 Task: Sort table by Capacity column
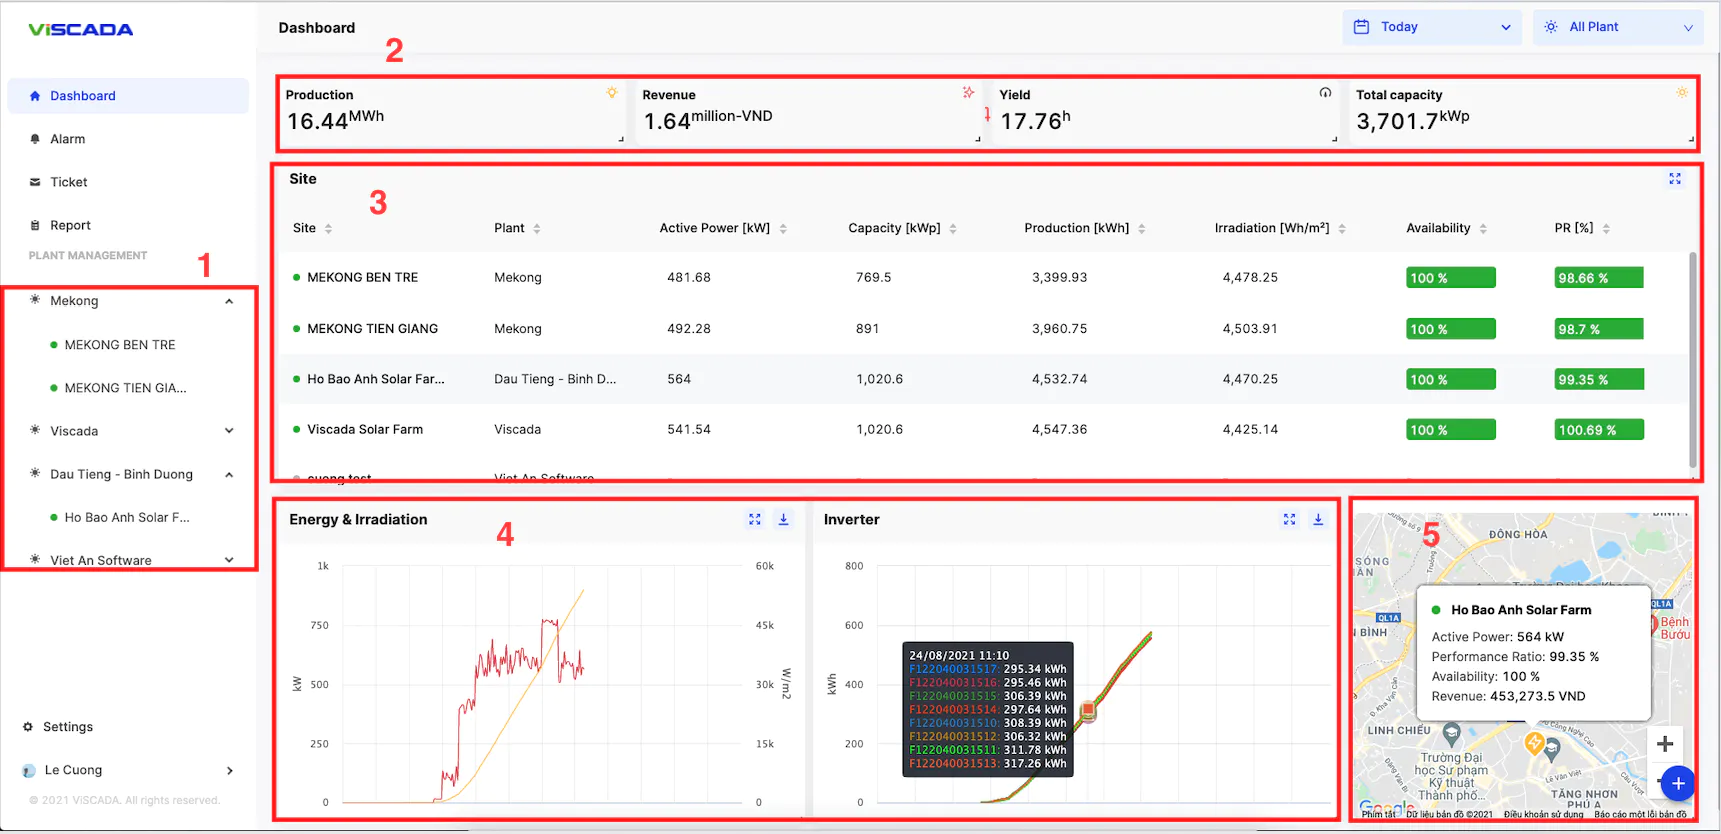click(953, 229)
